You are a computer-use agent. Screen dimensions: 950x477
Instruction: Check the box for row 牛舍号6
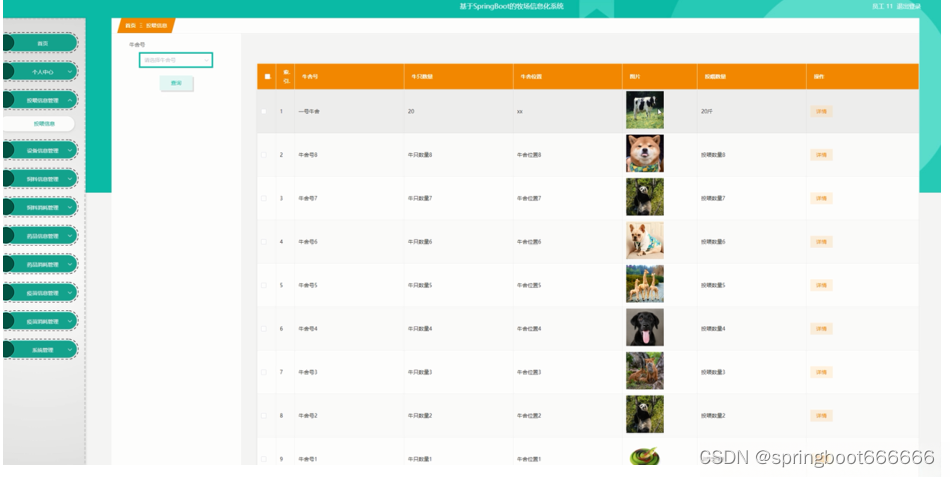click(264, 242)
